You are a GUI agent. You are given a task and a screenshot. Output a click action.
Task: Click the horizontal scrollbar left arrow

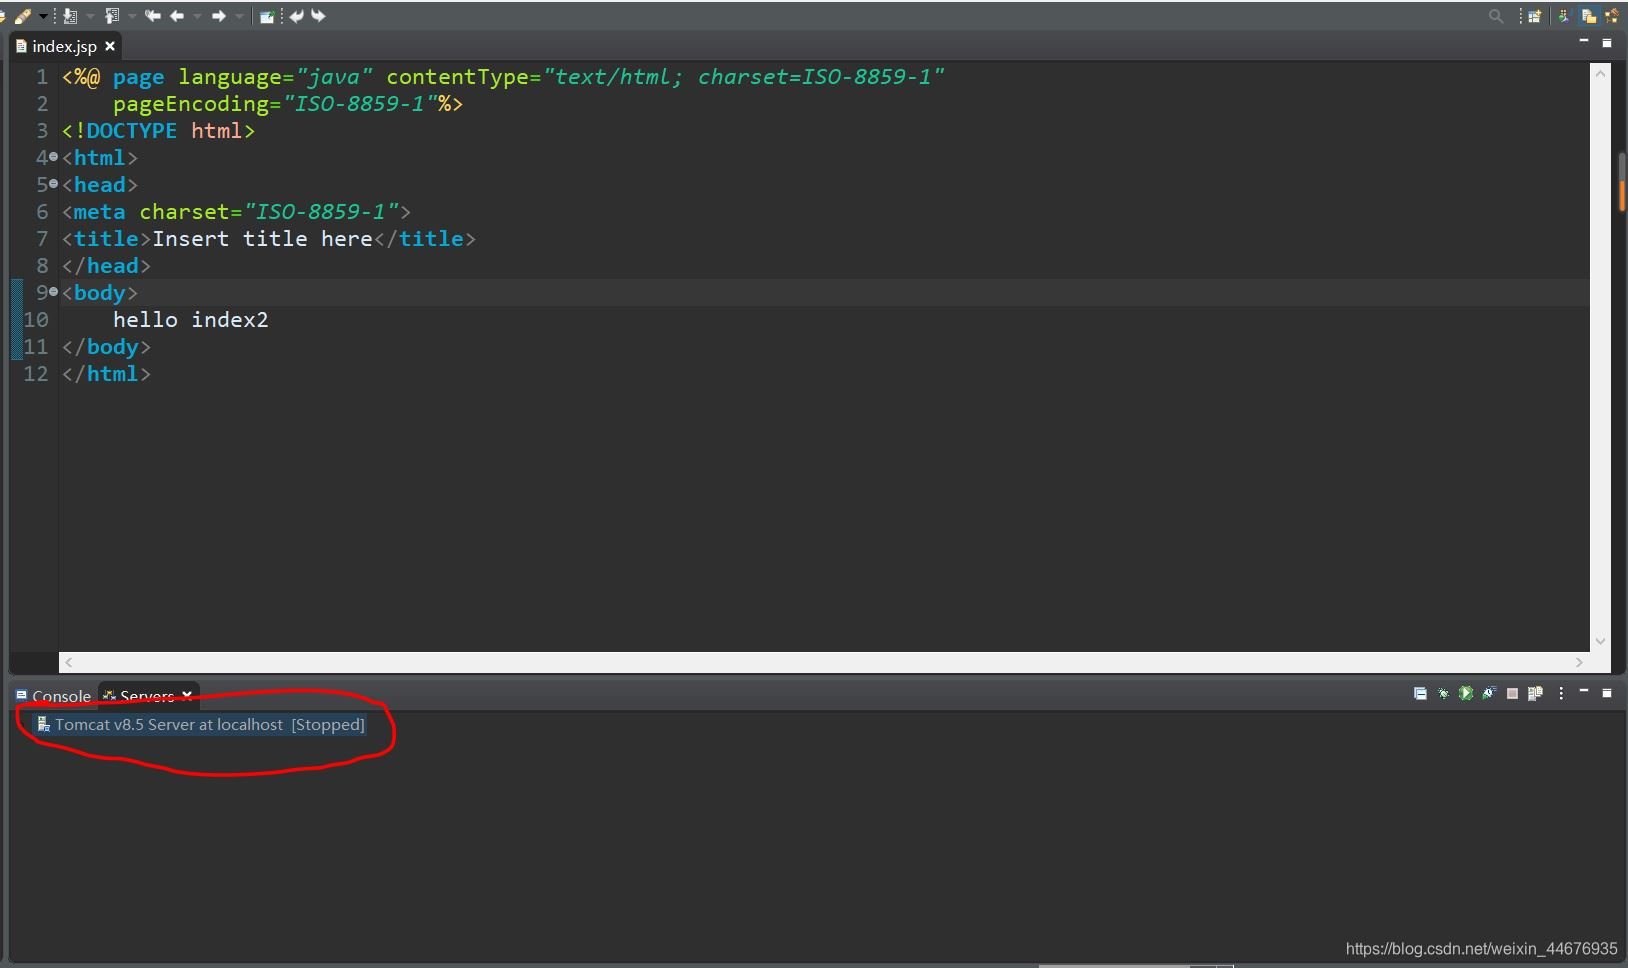68,662
